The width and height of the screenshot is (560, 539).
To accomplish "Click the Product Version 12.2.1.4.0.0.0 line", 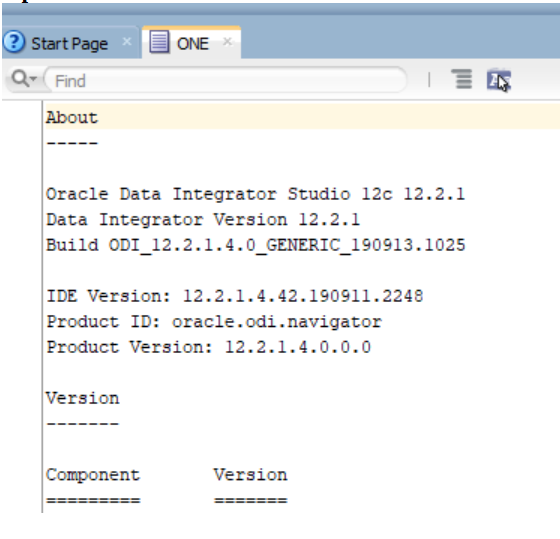I will (x=209, y=347).
